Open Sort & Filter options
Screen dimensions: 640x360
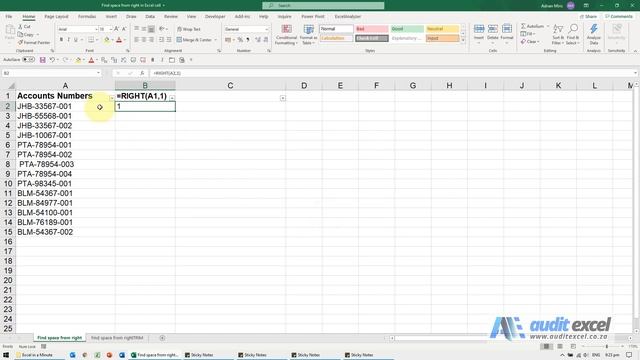[x=558, y=34]
